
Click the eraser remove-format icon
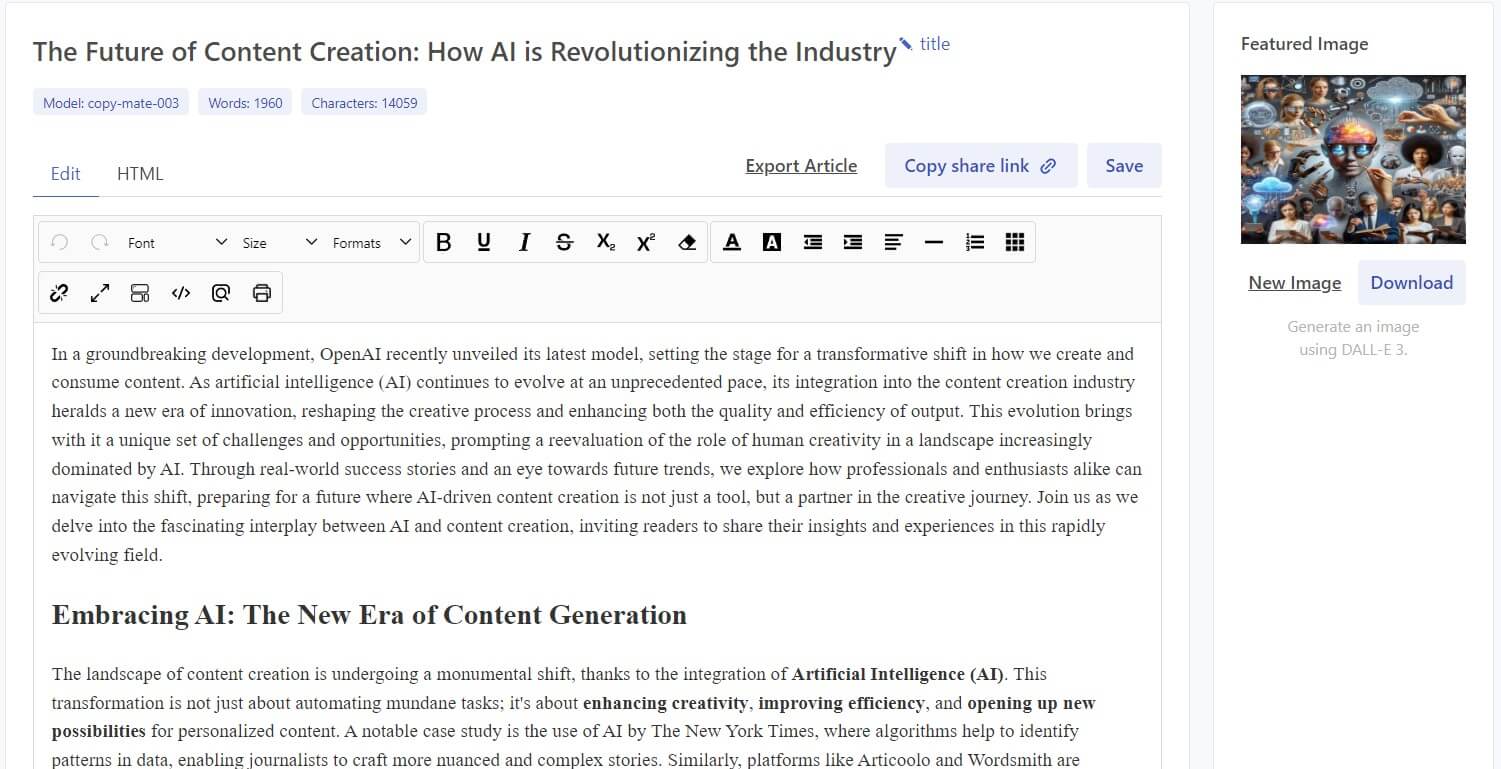[687, 242]
